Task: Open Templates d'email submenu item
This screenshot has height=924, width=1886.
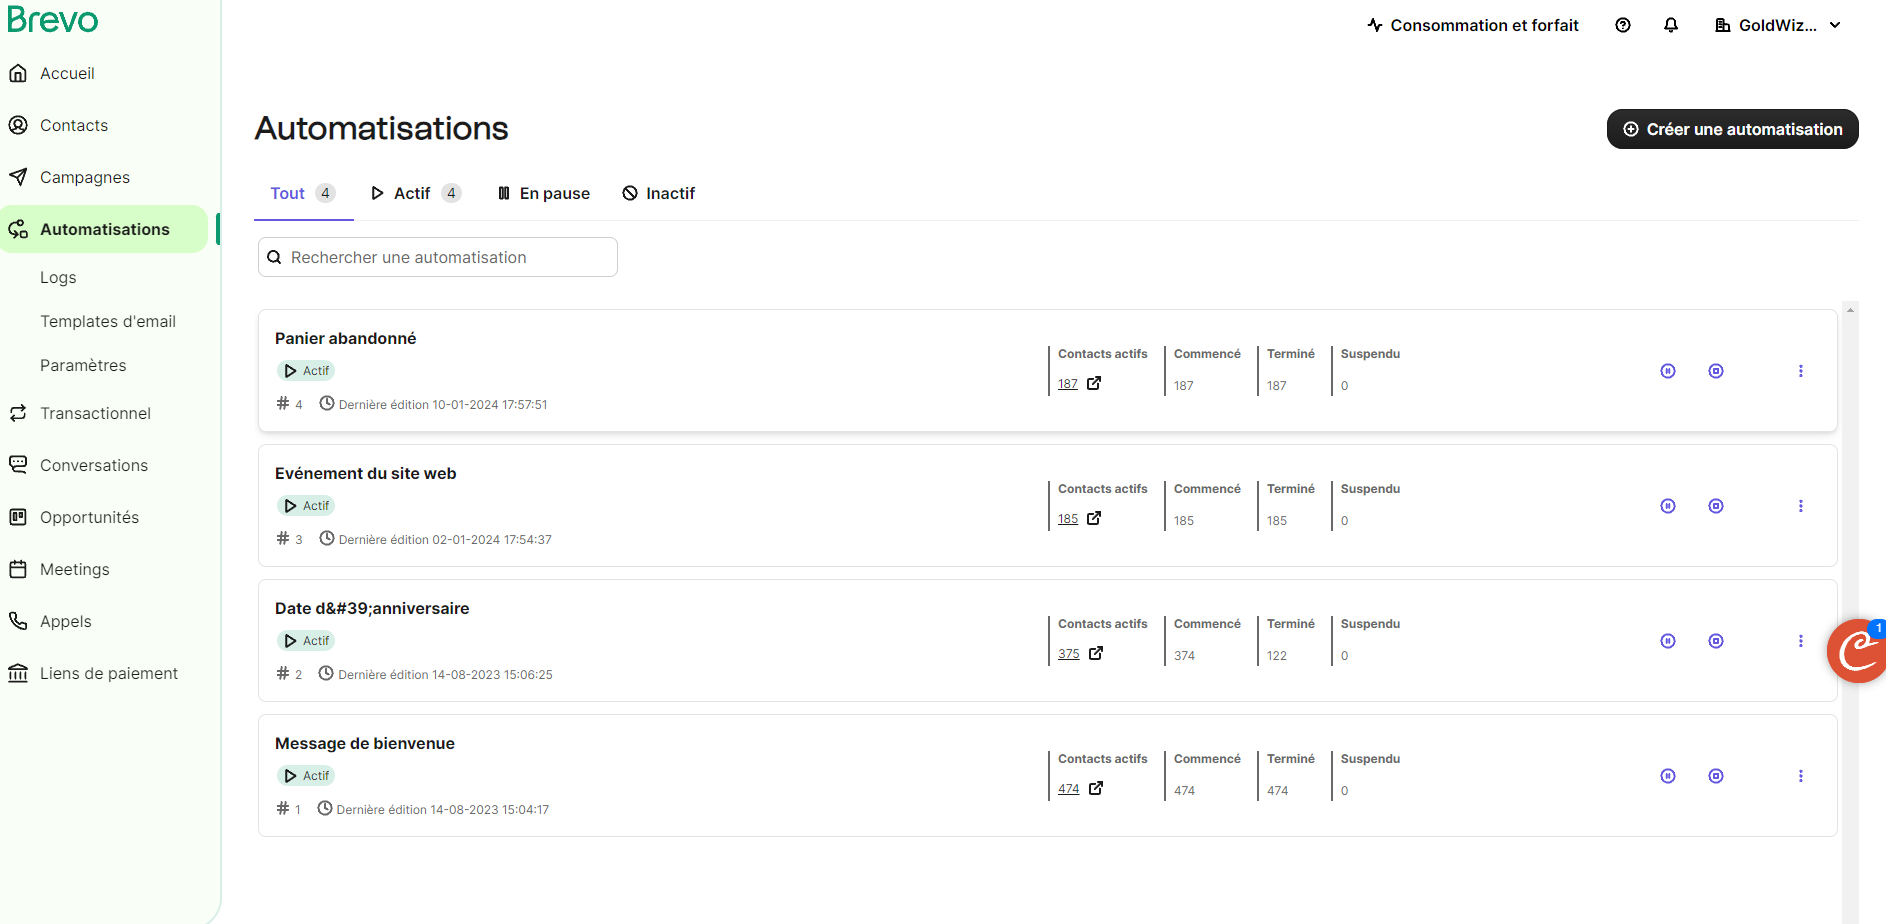Action: coord(108,321)
